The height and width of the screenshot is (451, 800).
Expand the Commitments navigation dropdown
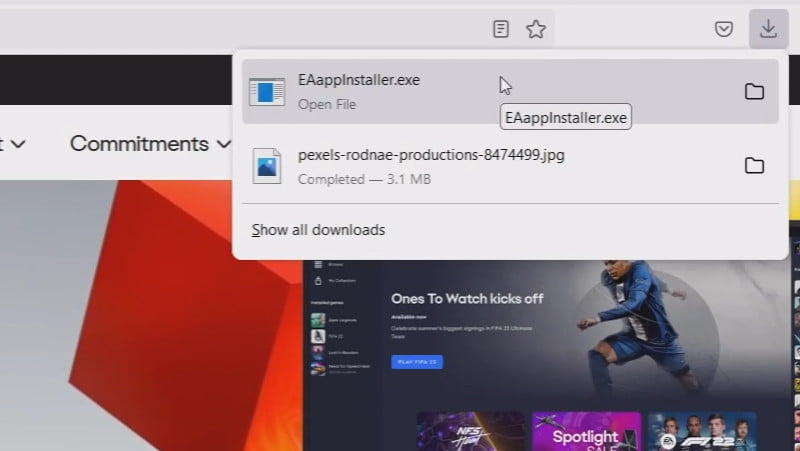pos(150,144)
